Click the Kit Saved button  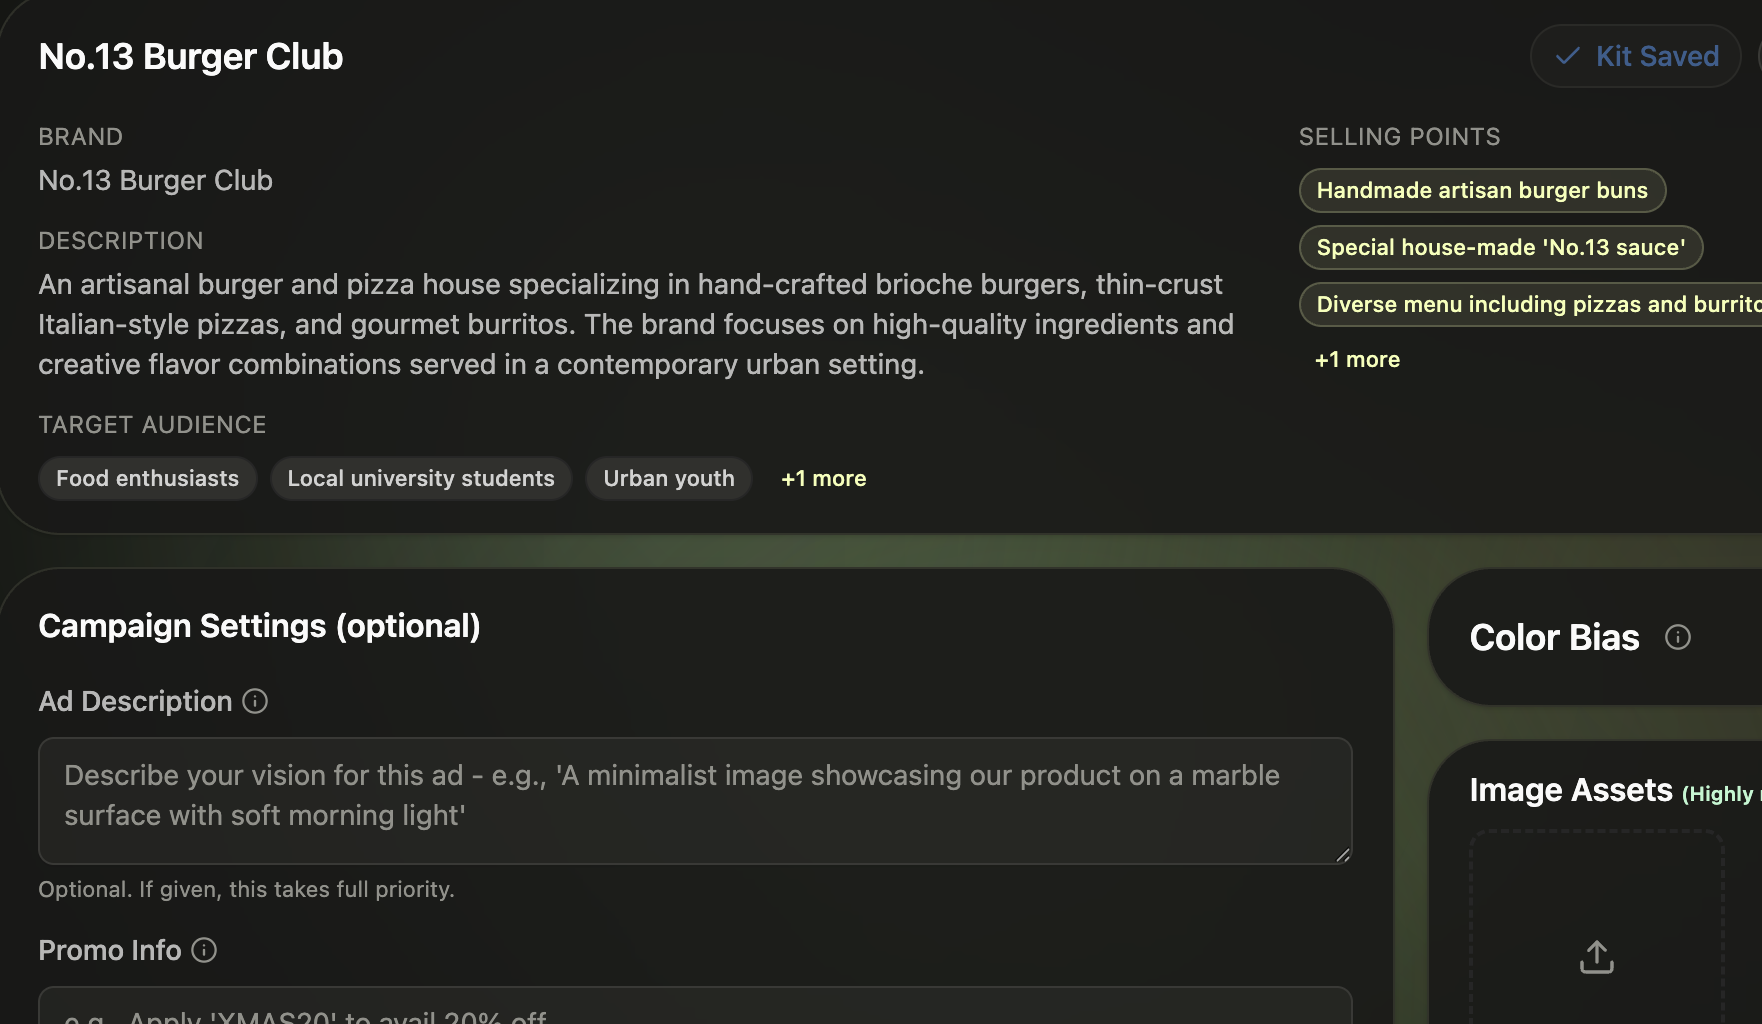[1636, 56]
